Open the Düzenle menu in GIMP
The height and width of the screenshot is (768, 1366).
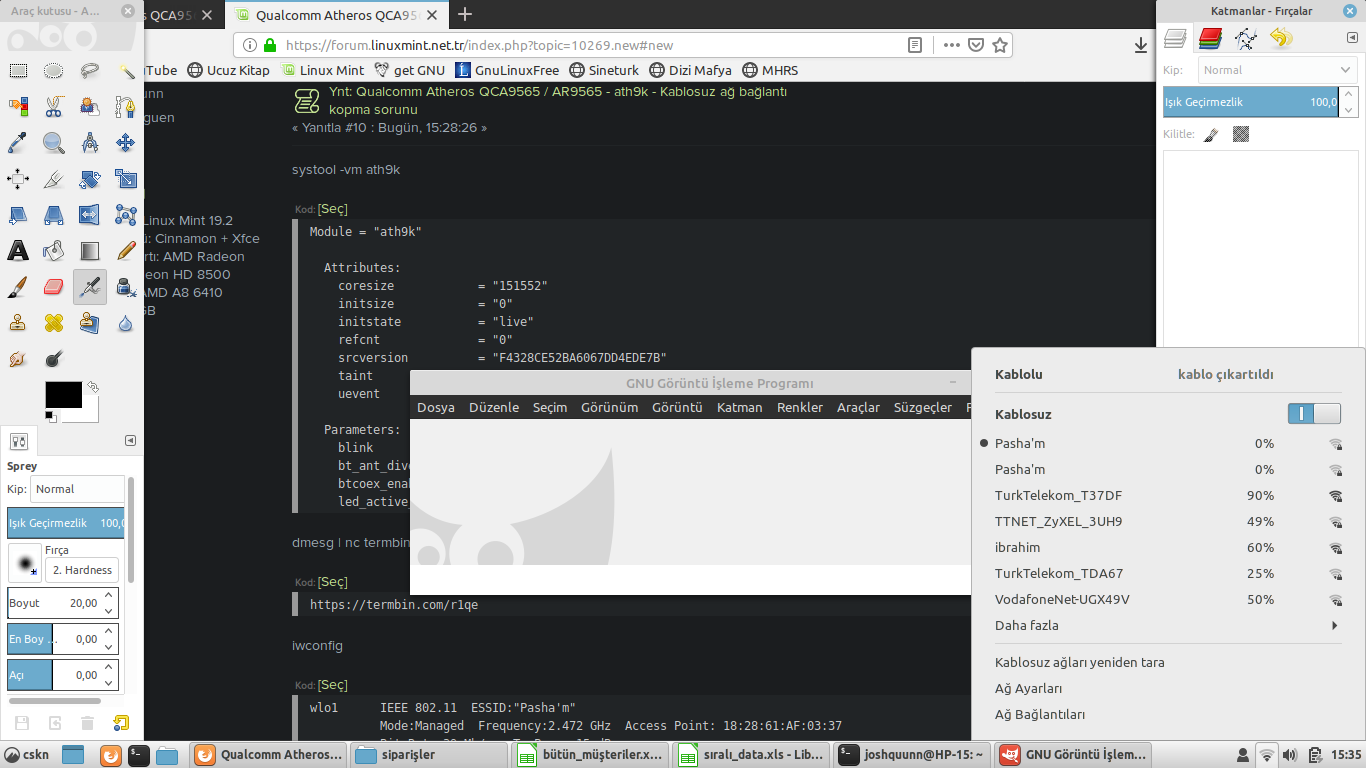[x=494, y=407]
